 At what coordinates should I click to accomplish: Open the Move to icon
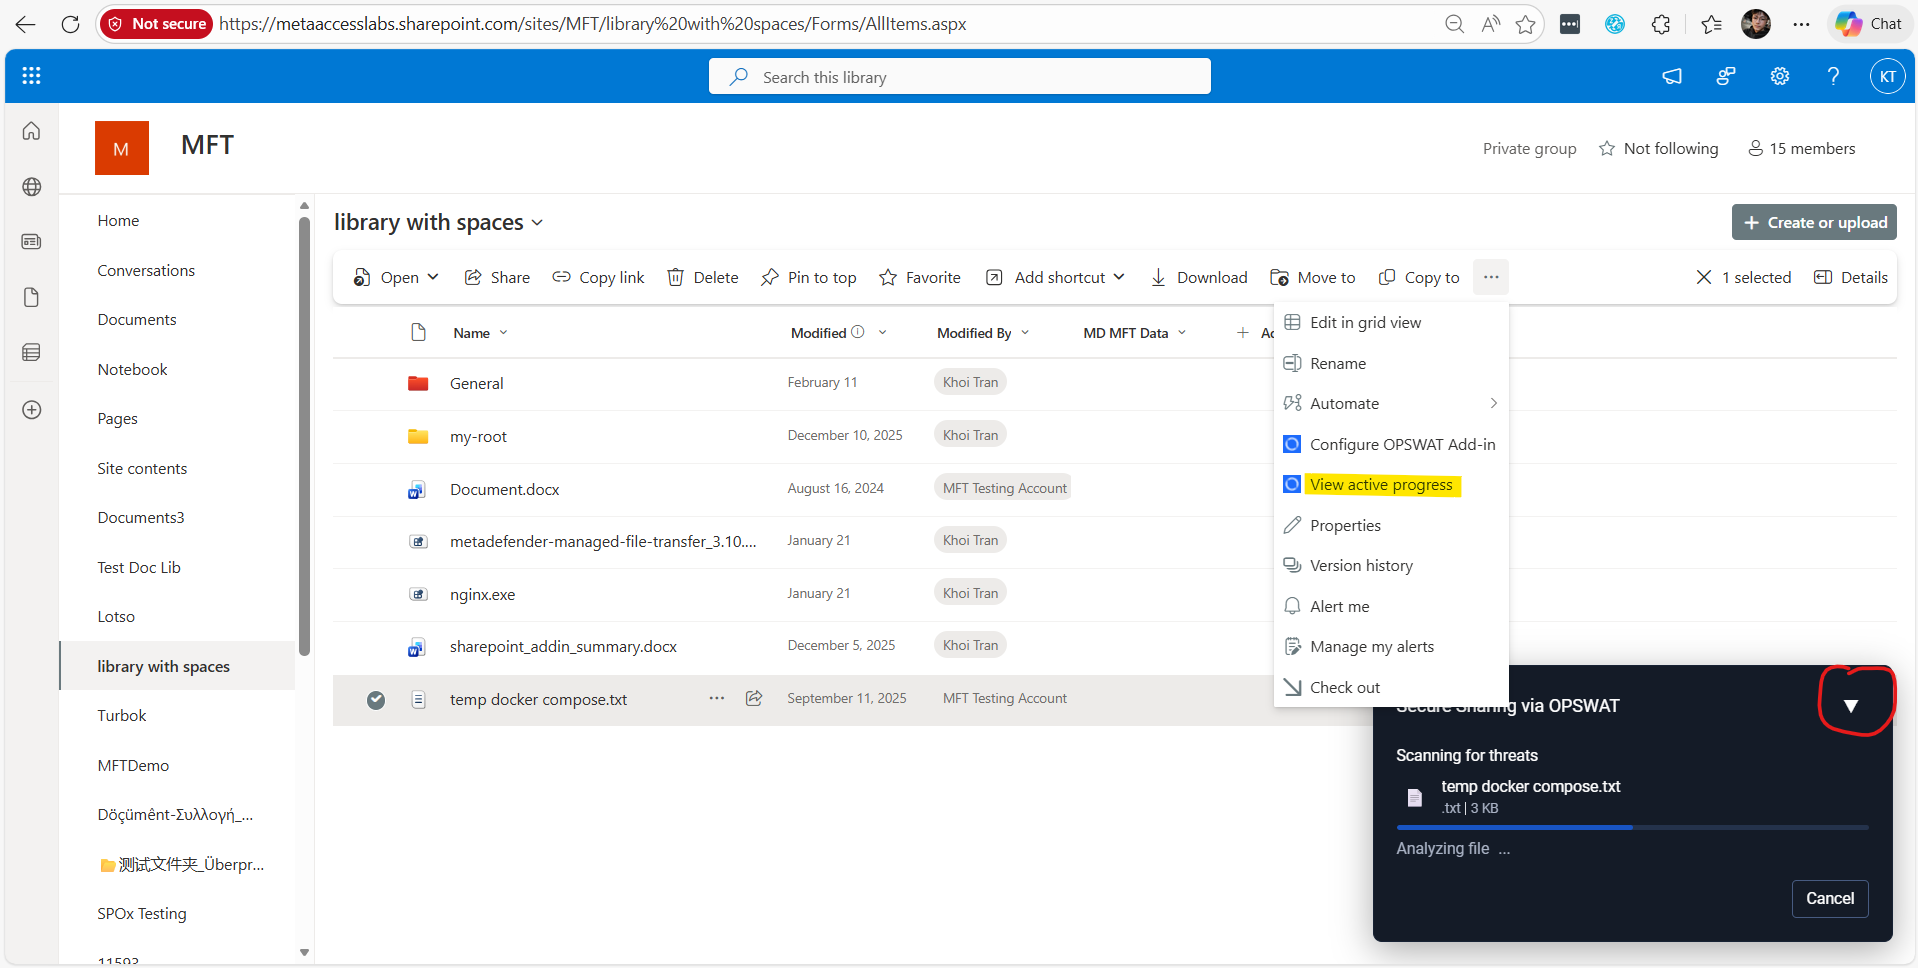point(1279,277)
